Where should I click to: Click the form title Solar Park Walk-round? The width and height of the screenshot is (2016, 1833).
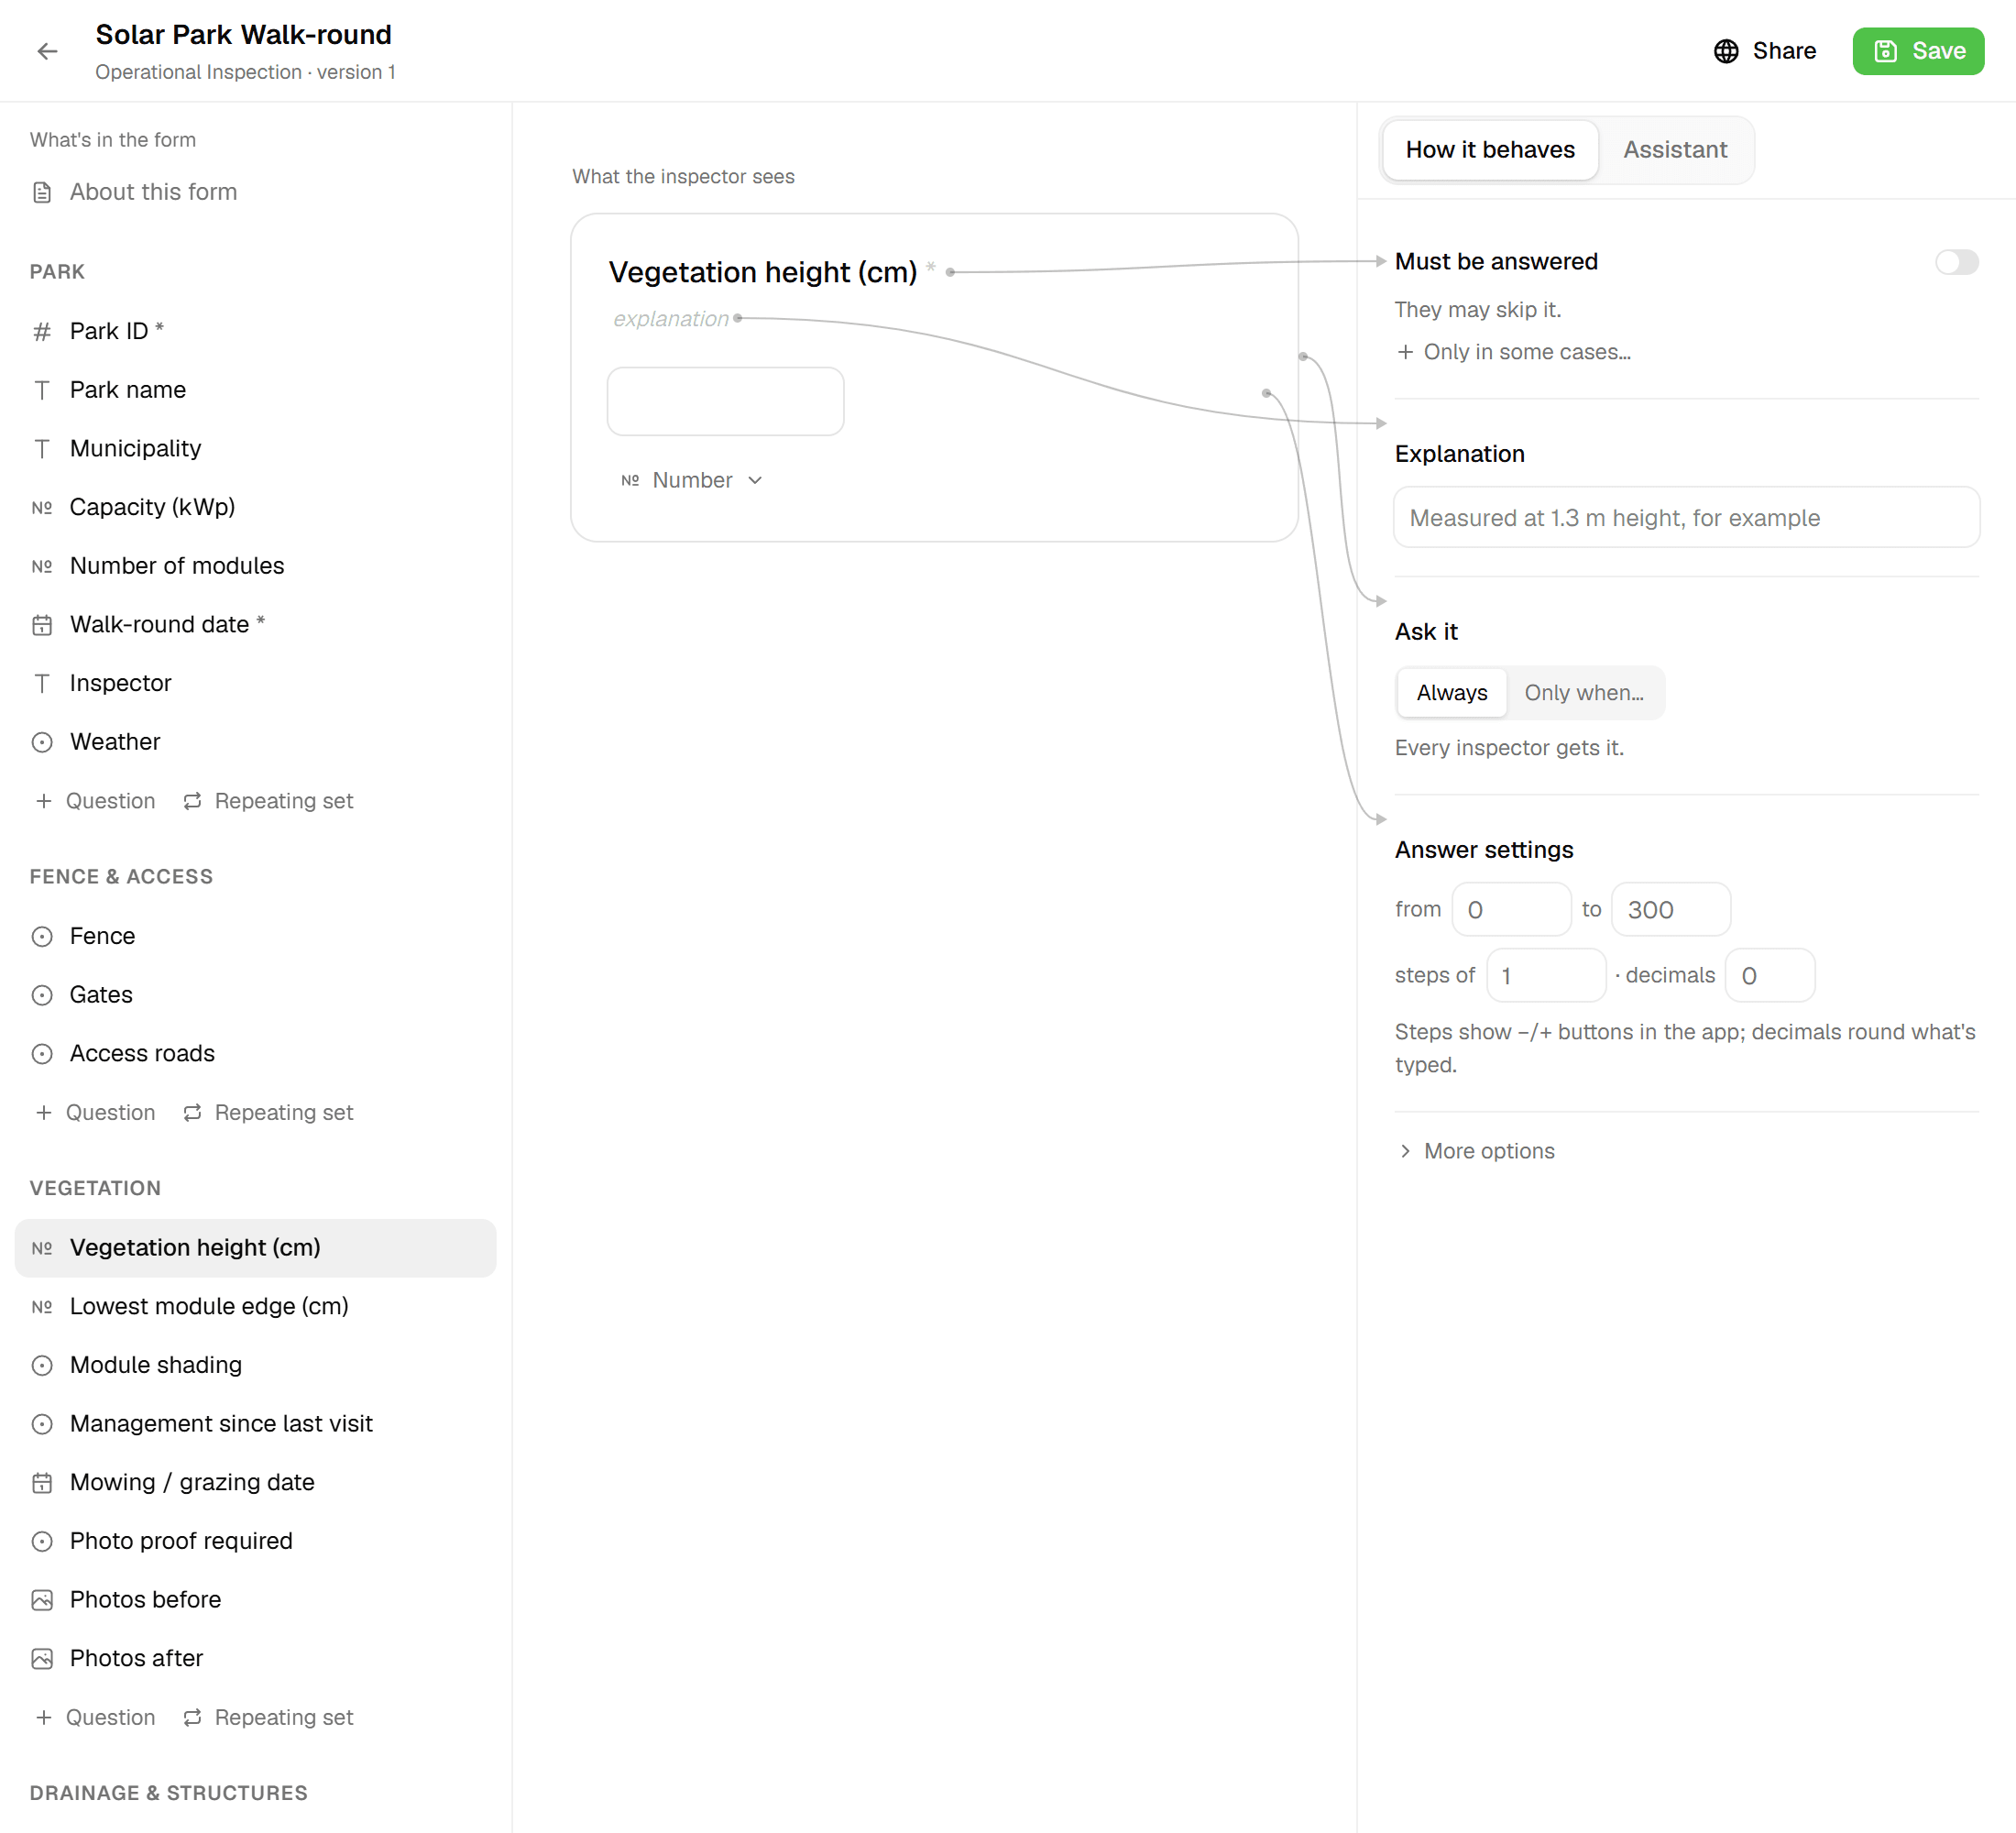click(243, 35)
